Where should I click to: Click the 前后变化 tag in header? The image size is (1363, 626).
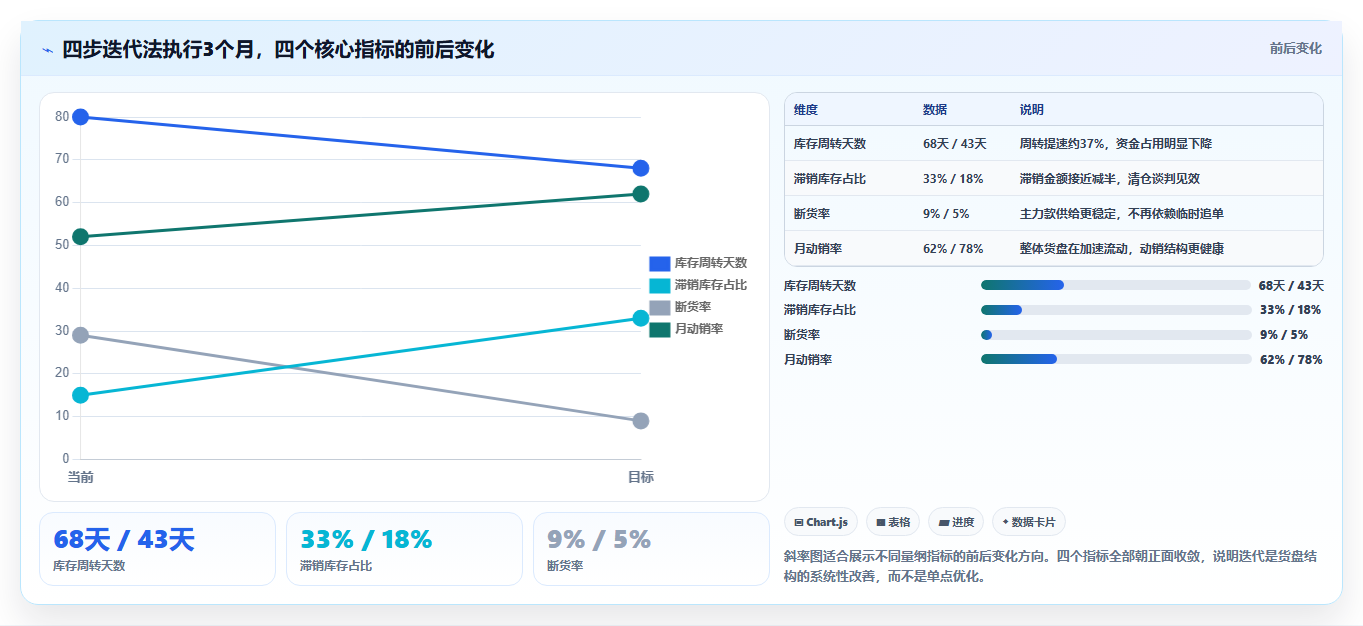click(x=1295, y=48)
